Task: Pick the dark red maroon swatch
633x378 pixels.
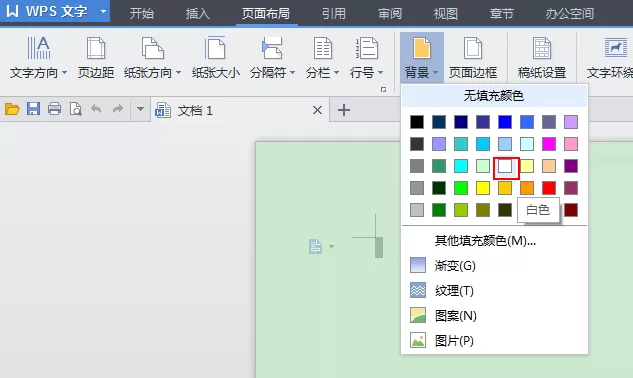Action: (571, 210)
